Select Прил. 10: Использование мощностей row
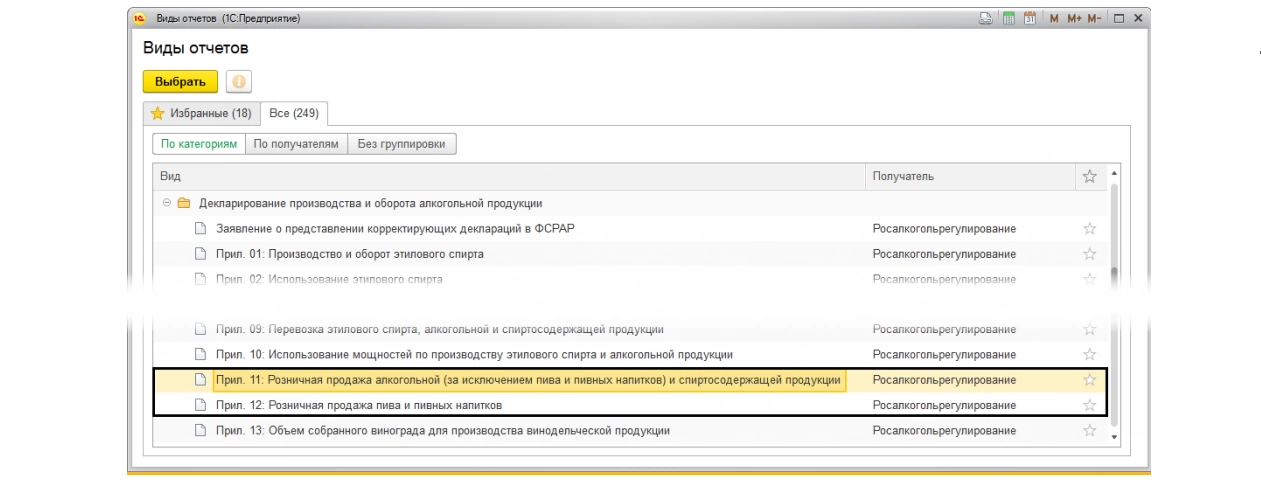 (x=630, y=354)
